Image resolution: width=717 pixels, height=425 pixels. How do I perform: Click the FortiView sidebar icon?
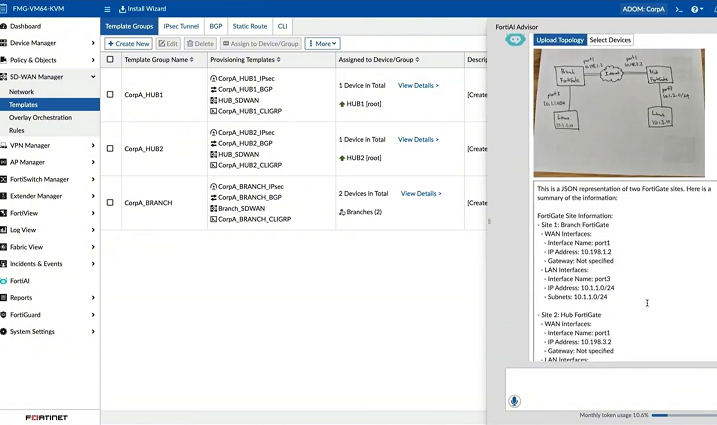coord(4,213)
